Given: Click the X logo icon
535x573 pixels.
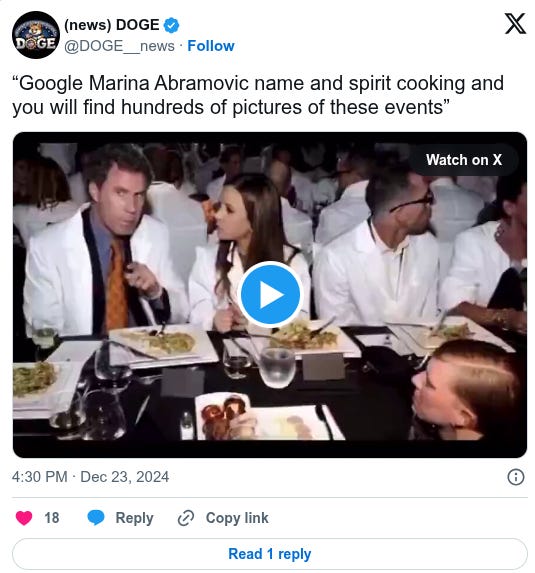Looking at the screenshot, I should pyautogui.click(x=515, y=23).
